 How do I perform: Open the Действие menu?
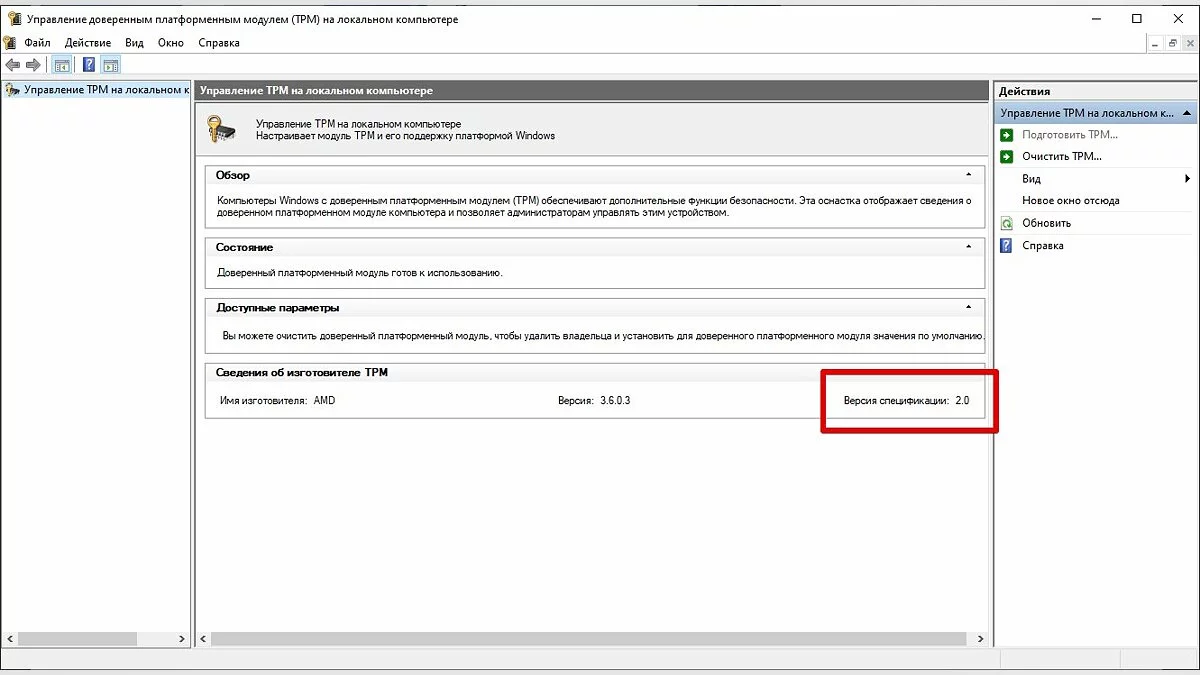89,43
